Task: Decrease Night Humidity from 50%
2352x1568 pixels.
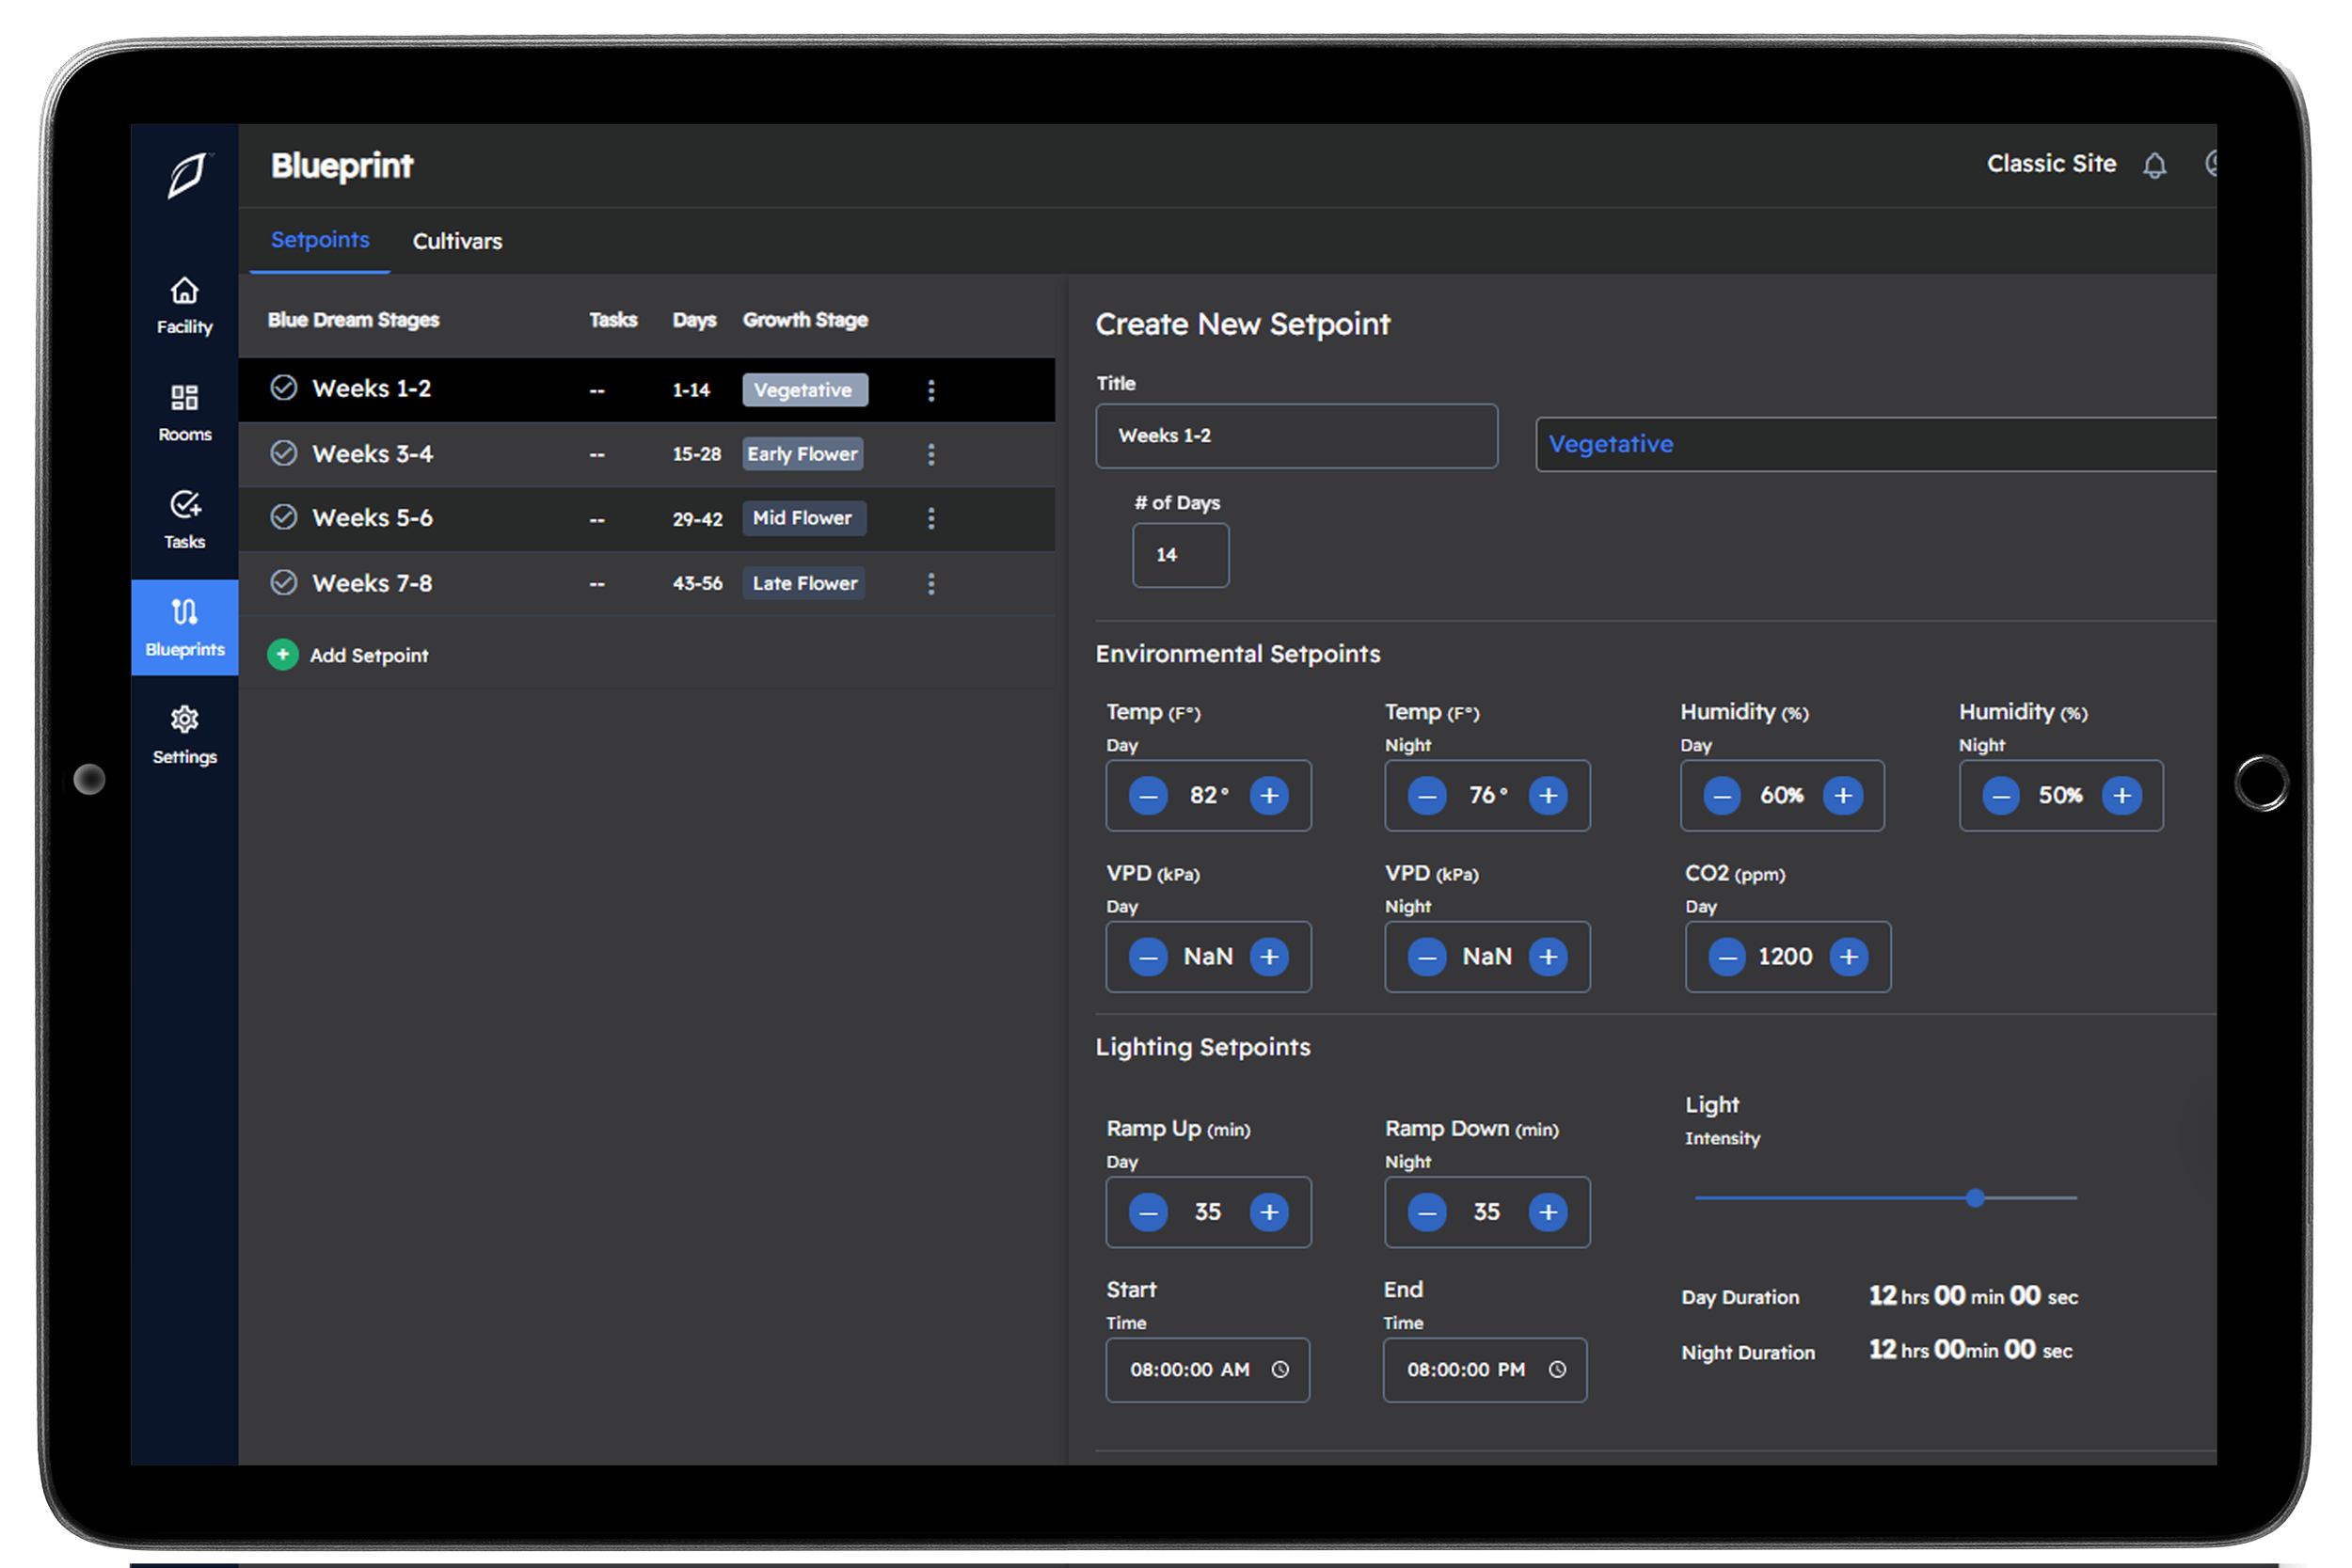Action: [x=2001, y=796]
